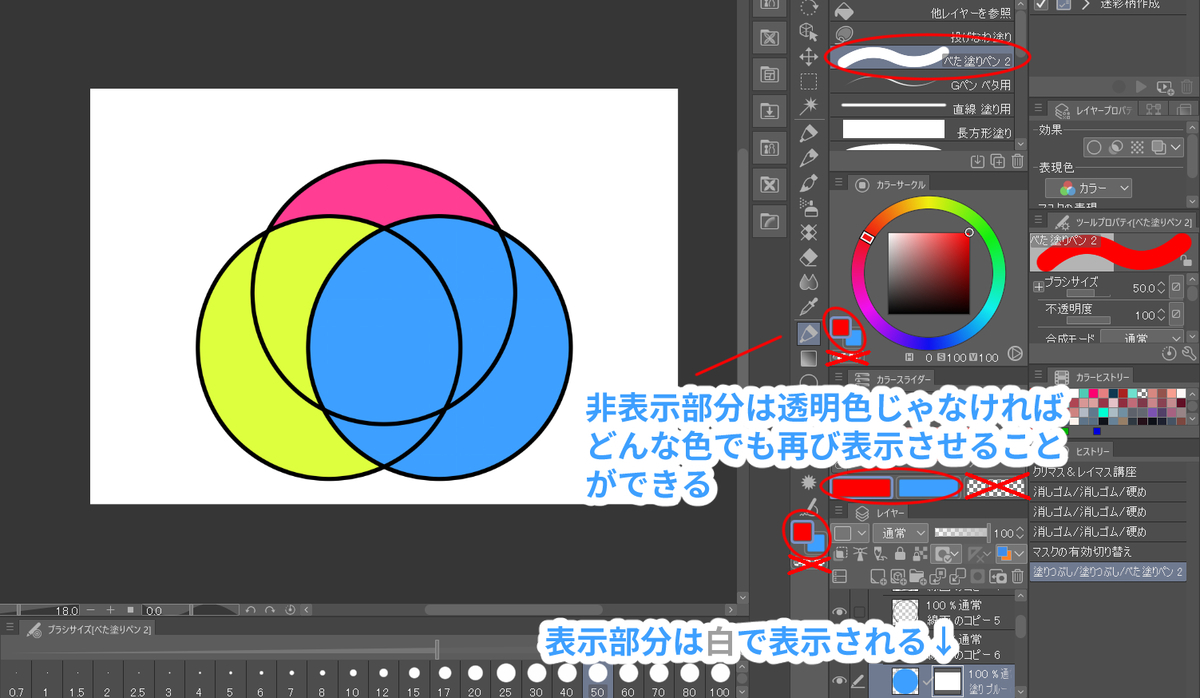Select 他レイヤーを参照 sub tool
Viewport: 1200px width, 698px height.
(921, 13)
